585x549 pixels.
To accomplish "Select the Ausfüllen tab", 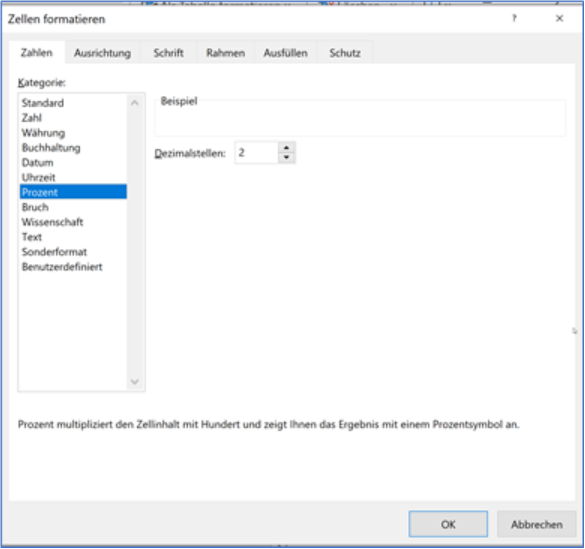I will 286,53.
